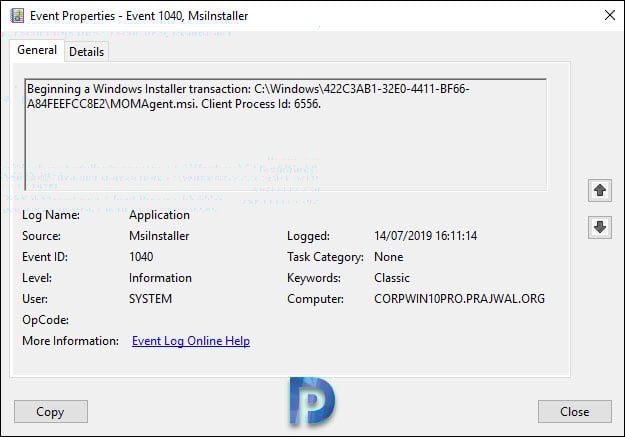Click the 'OpCode:' label
The width and height of the screenshot is (625, 437).
[45, 320]
